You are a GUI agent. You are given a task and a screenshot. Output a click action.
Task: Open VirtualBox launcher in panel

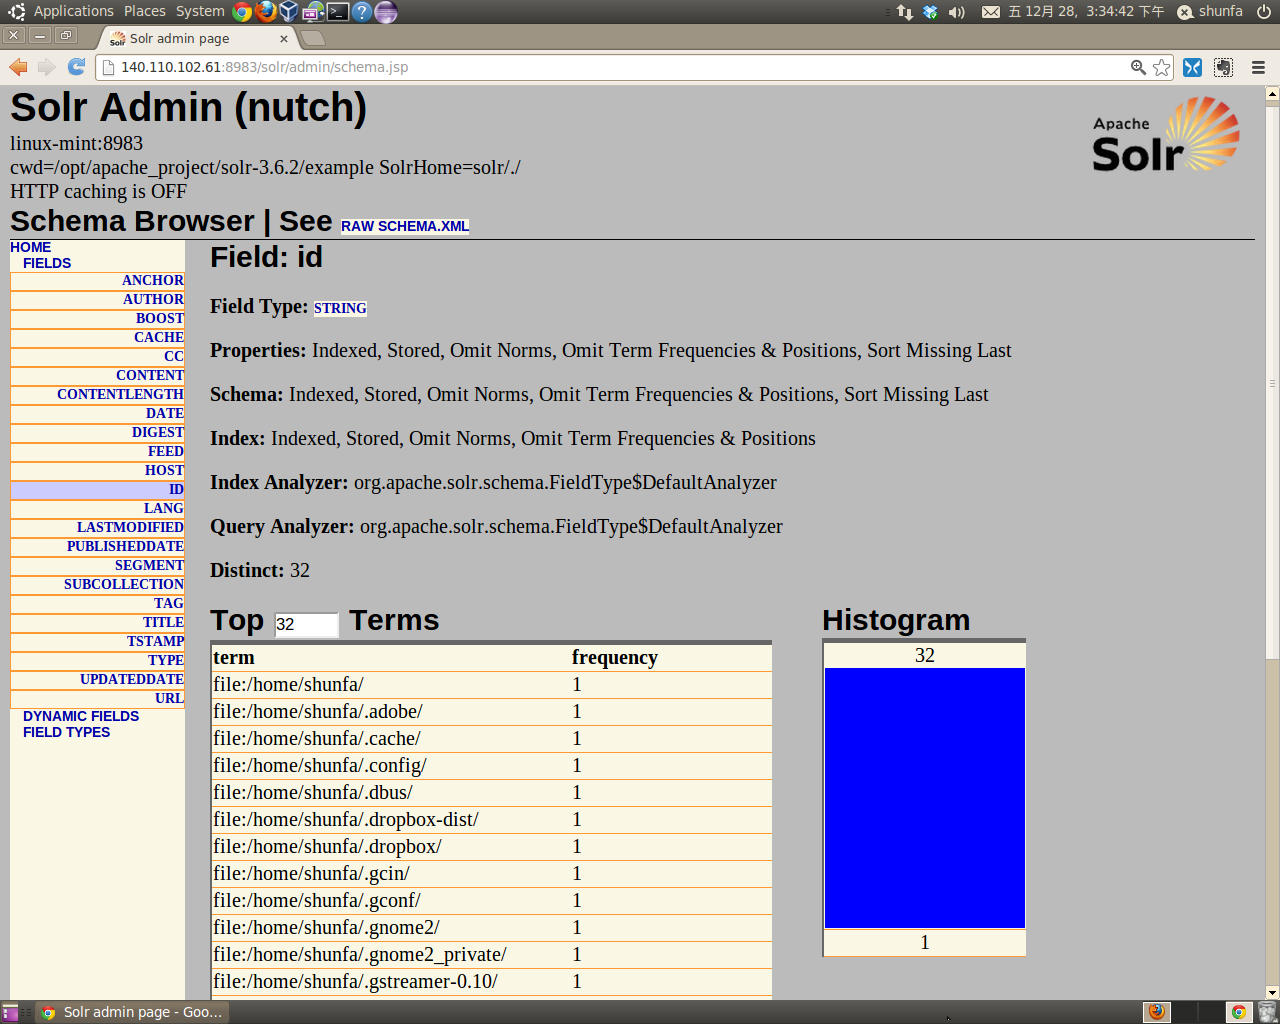click(289, 12)
